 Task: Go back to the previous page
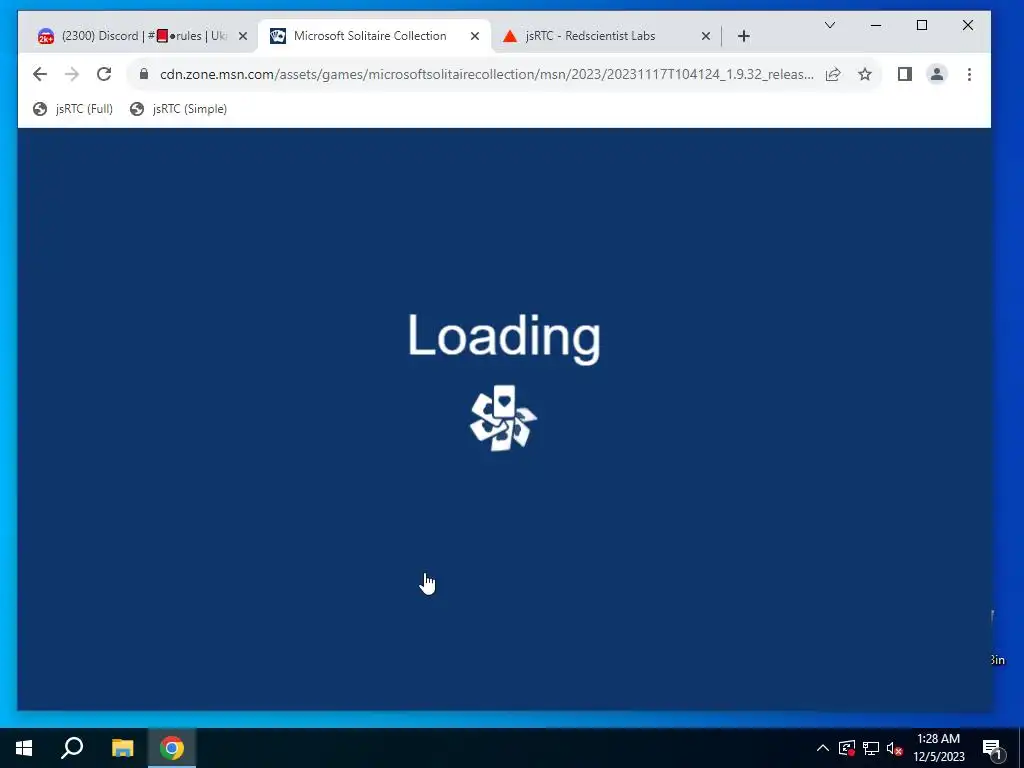tap(40, 74)
